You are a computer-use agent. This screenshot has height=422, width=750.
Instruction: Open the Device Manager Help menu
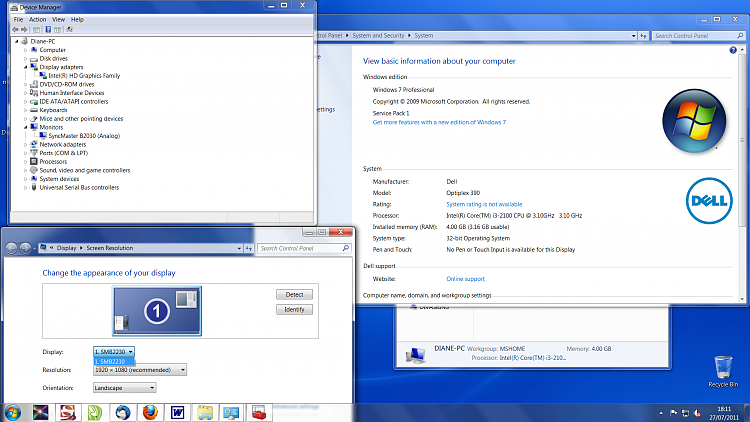(x=77, y=20)
